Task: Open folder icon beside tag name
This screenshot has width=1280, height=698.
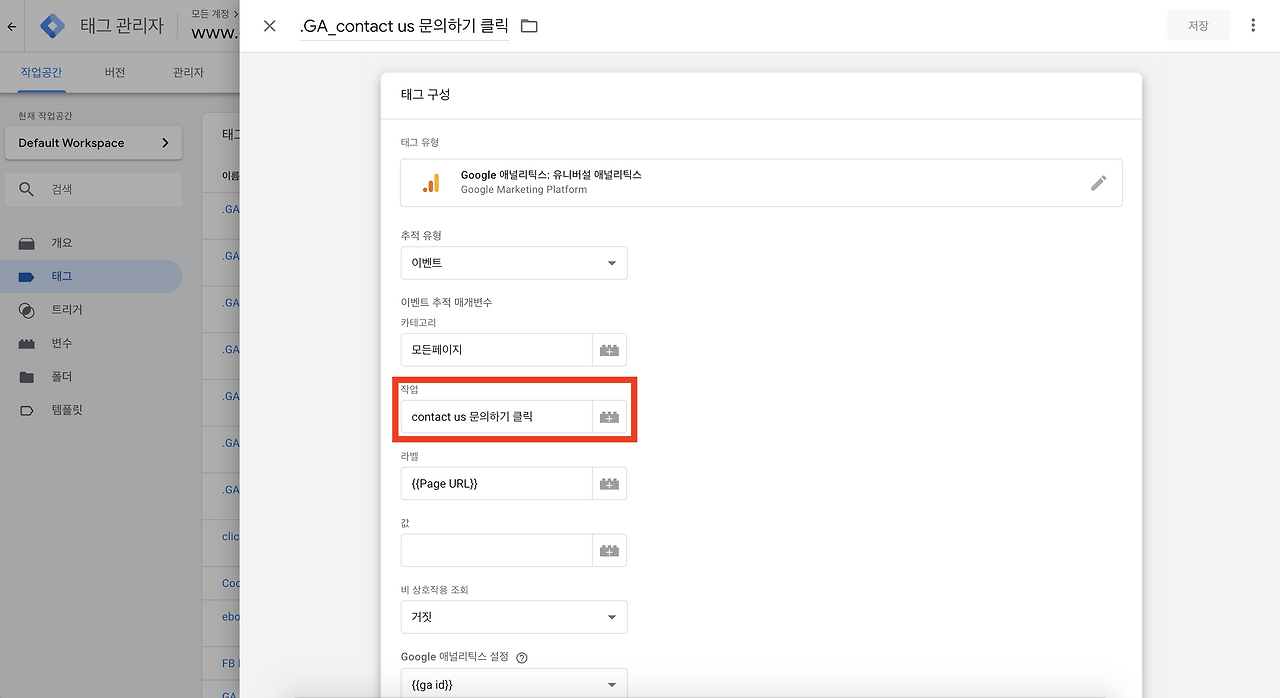Action: (x=529, y=26)
